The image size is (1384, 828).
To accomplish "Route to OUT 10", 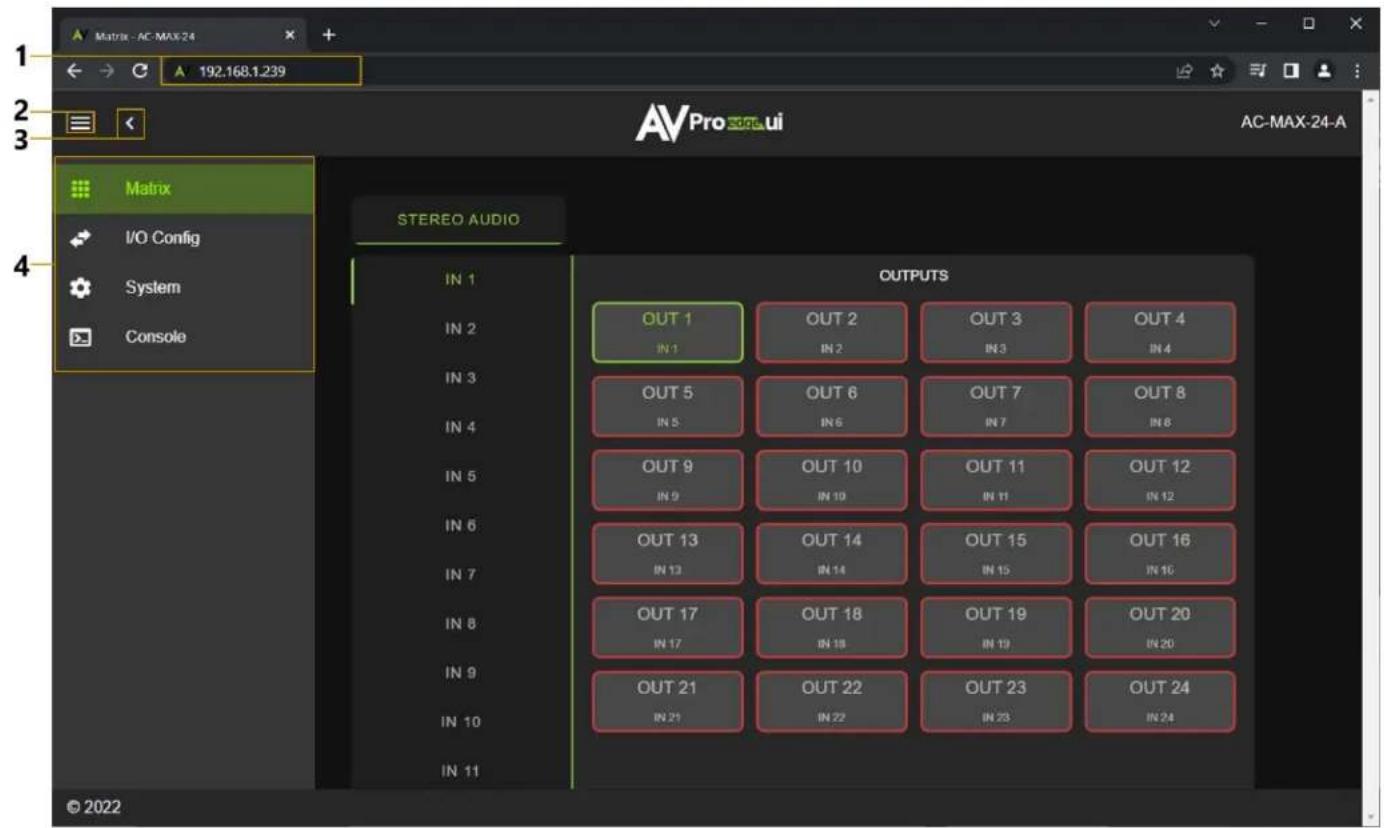I will click(832, 480).
